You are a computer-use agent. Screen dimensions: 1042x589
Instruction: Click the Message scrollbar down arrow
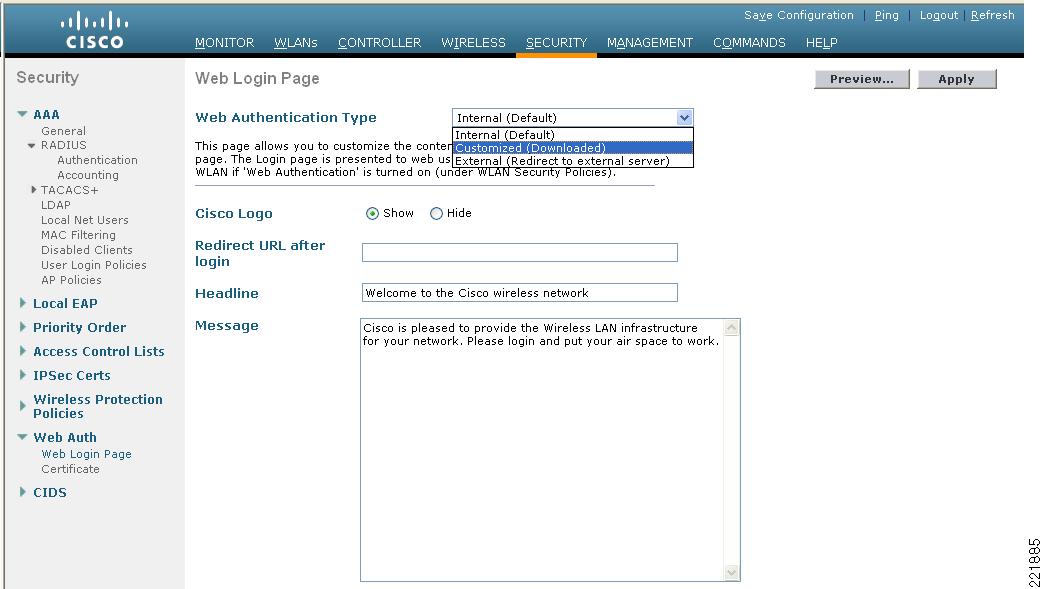pyautogui.click(x=732, y=572)
